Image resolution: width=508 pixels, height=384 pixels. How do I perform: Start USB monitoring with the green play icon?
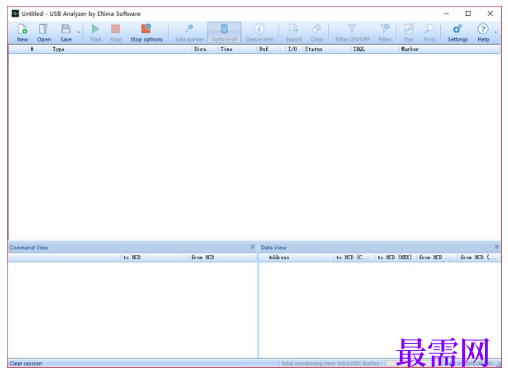click(95, 33)
